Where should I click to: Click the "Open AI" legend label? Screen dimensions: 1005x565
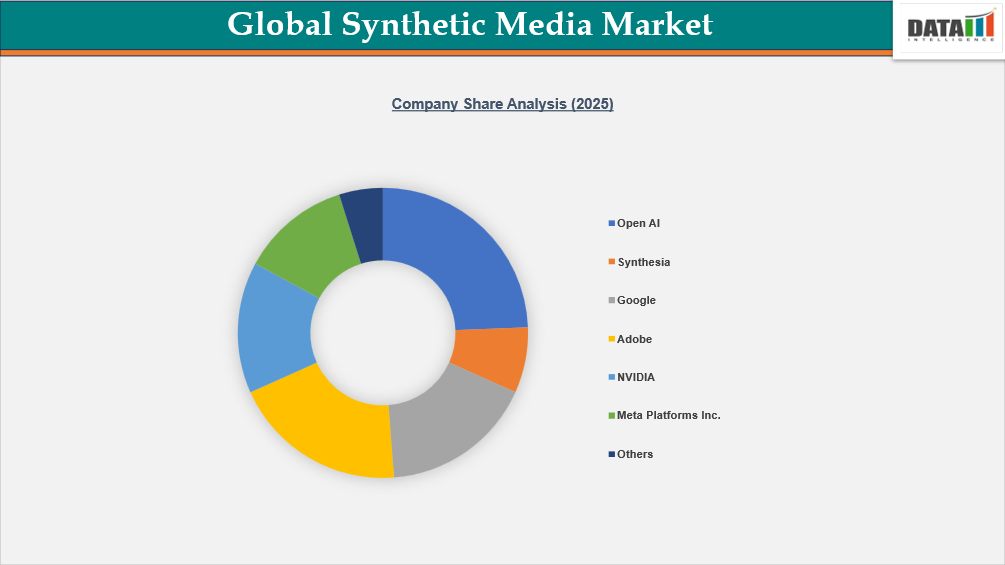pos(638,224)
